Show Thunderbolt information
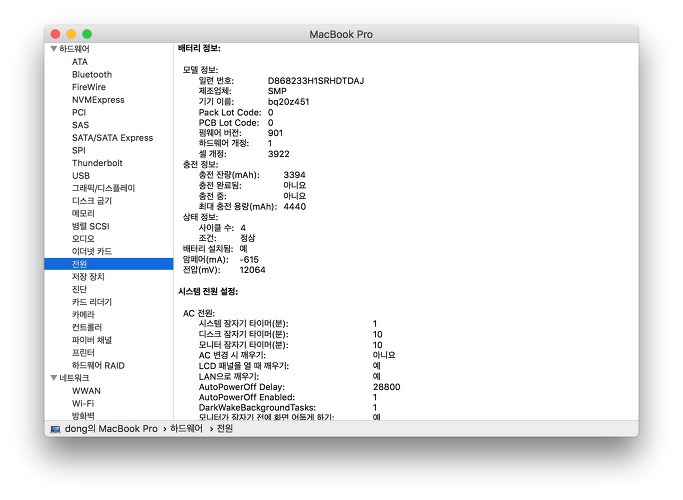The height and width of the screenshot is (500, 683). [x=97, y=163]
